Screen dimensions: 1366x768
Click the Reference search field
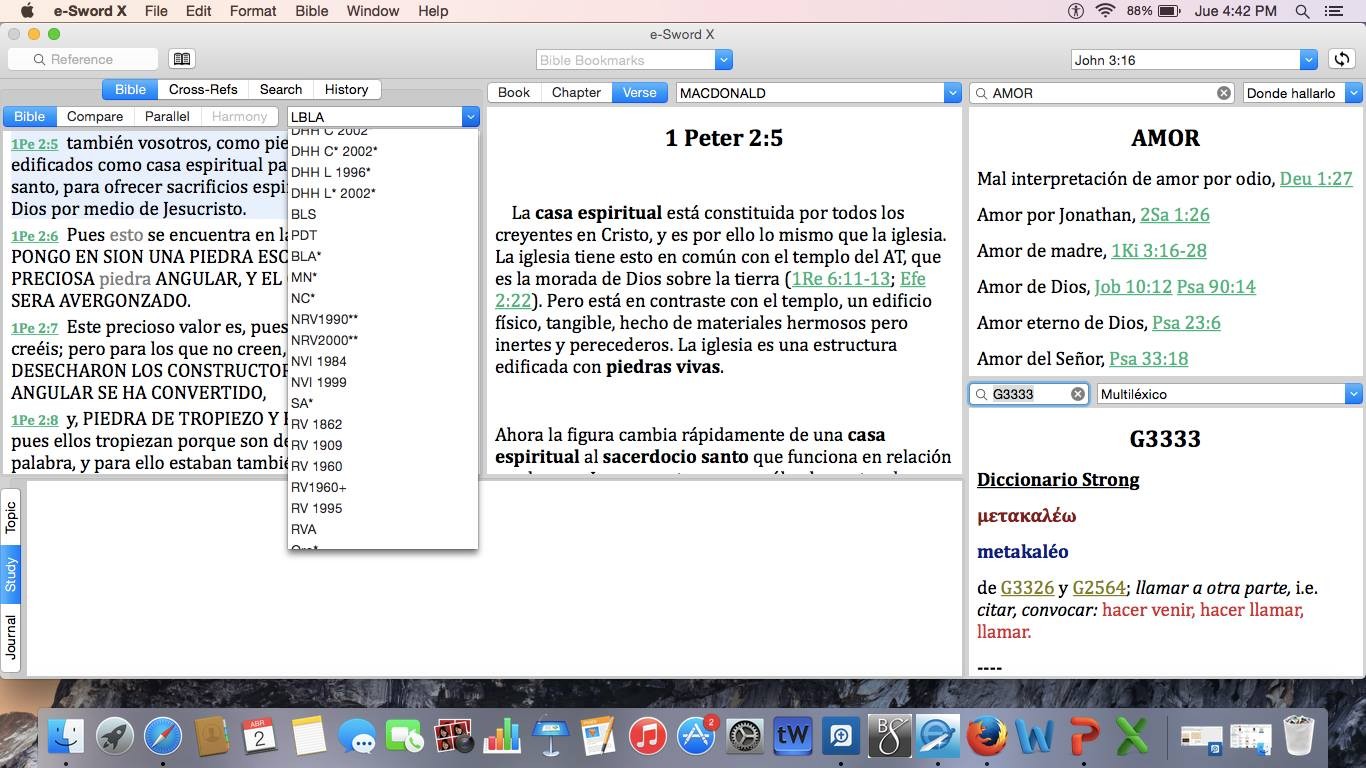coord(82,59)
